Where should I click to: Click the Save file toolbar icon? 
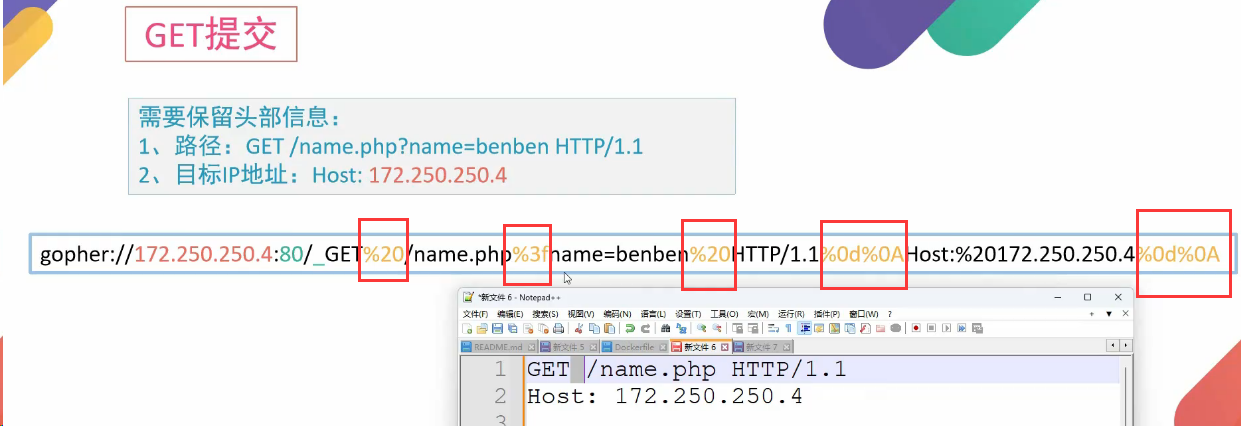pyautogui.click(x=496, y=328)
